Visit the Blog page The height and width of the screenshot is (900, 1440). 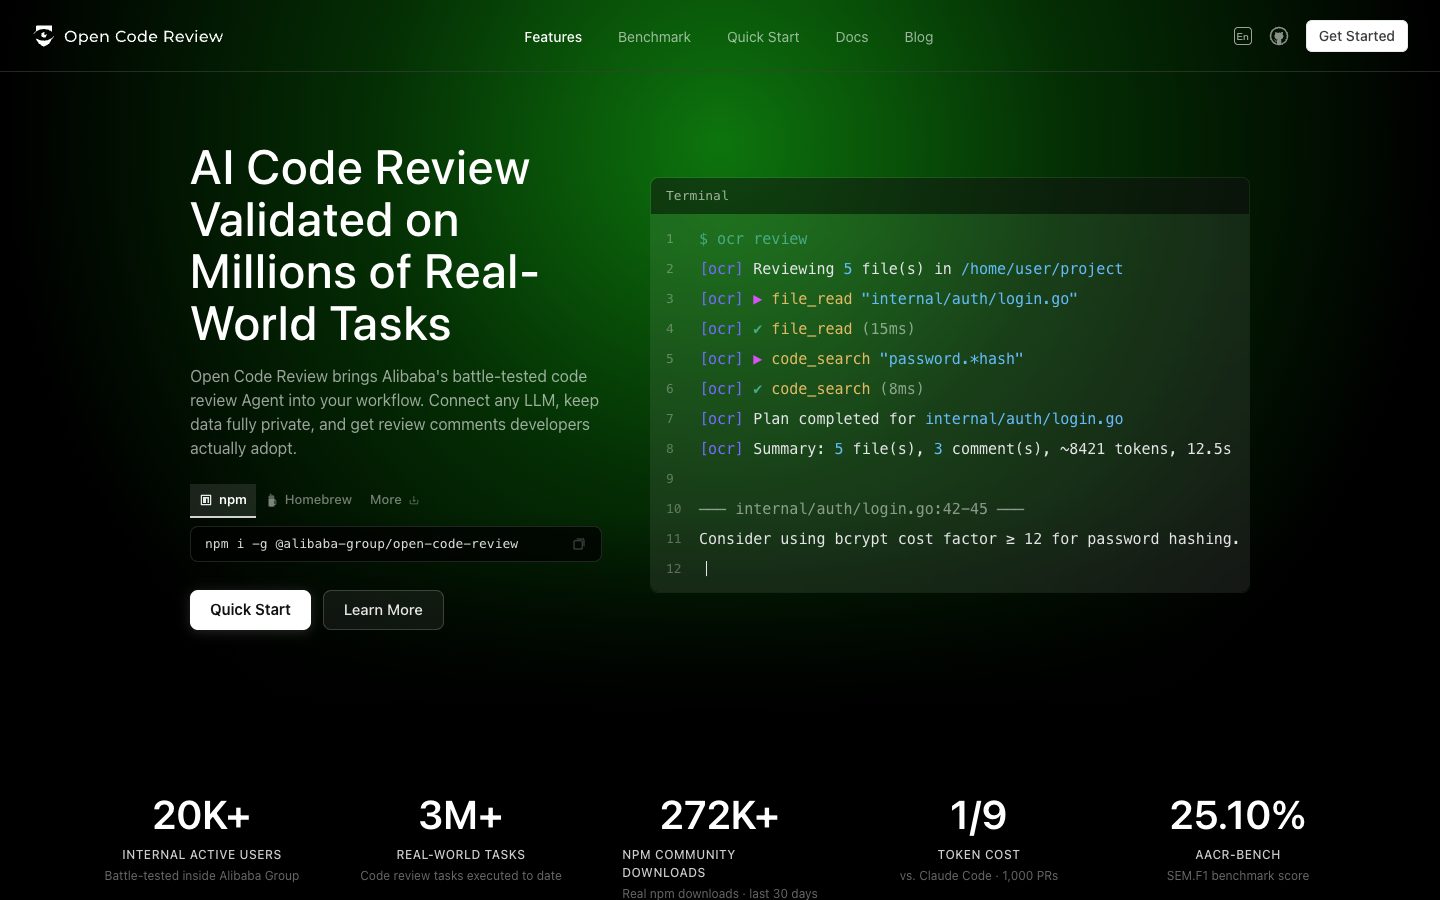pos(919,37)
